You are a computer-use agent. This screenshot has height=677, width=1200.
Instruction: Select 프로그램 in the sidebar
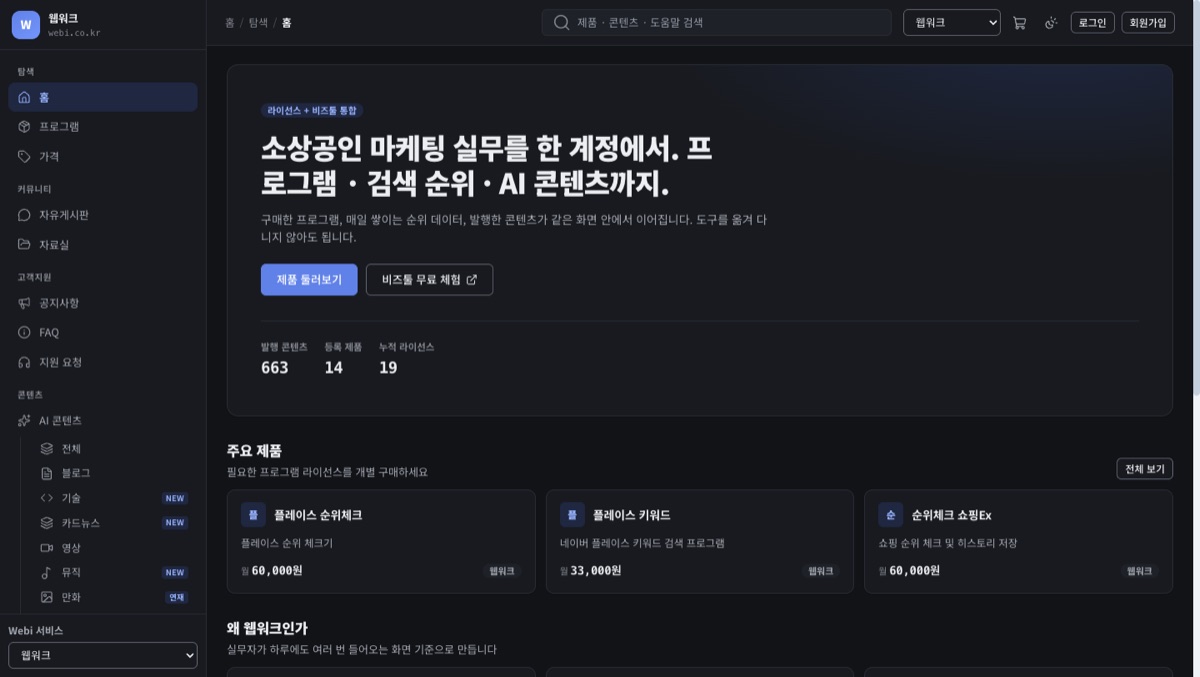tap(103, 127)
